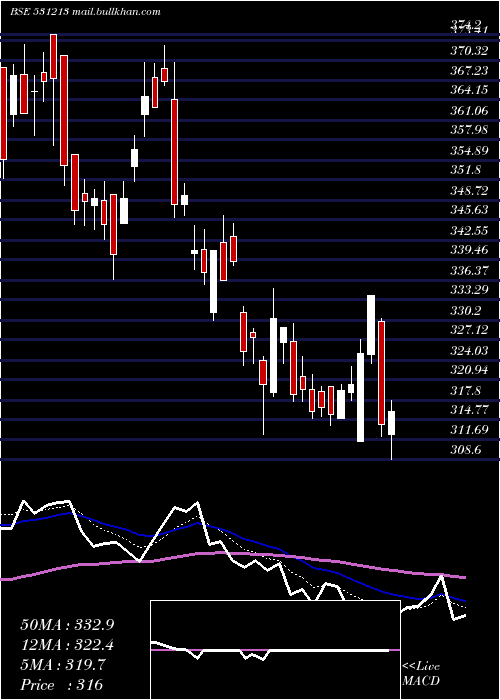Click the <<Live MACD label
This screenshot has height=700, width=500.
click(x=421, y=674)
